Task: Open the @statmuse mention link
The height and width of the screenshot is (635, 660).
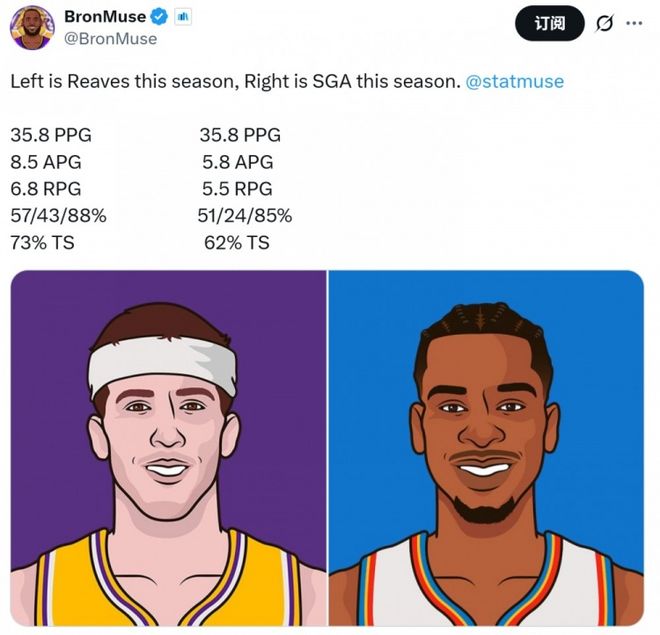Action: tap(514, 81)
